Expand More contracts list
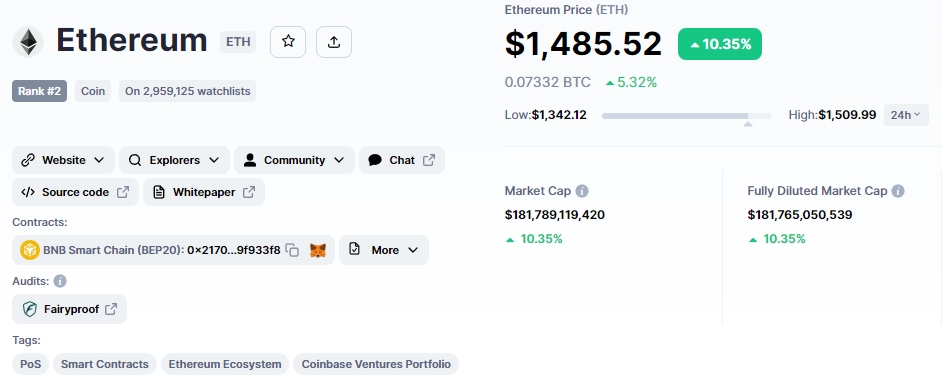Viewport: 942px width, 376px height. coord(384,250)
